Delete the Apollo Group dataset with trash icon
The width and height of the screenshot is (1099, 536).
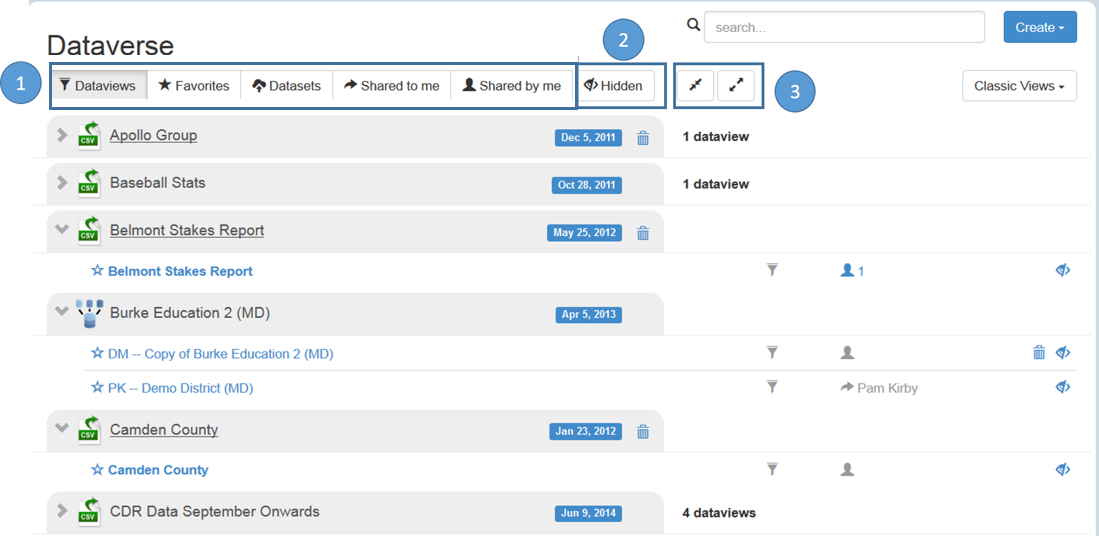pos(643,138)
